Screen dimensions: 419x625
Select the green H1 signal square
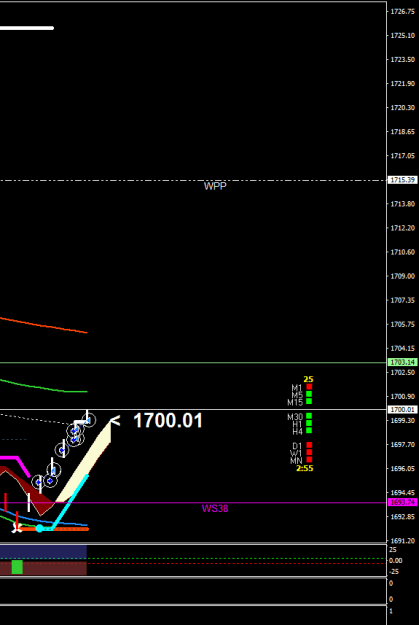pos(309,423)
